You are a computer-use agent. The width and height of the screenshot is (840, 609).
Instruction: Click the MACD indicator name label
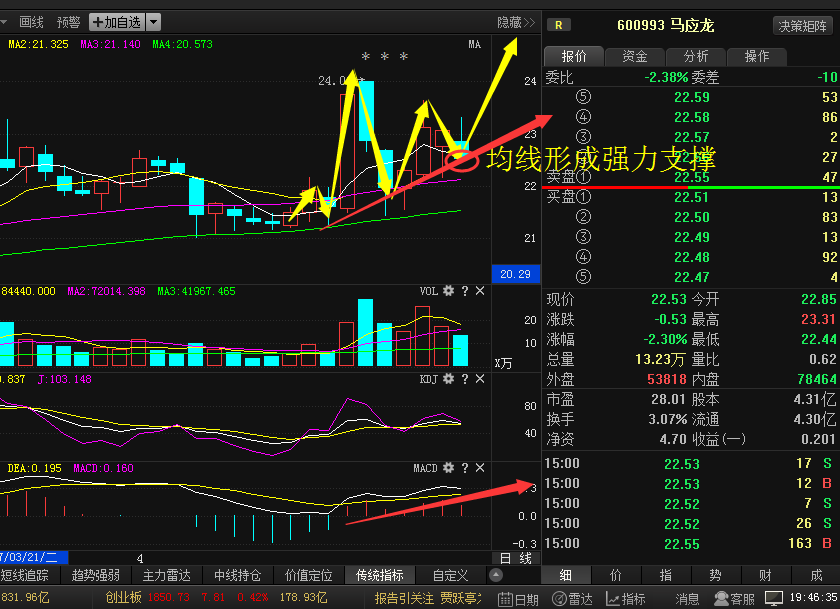[x=425, y=468]
